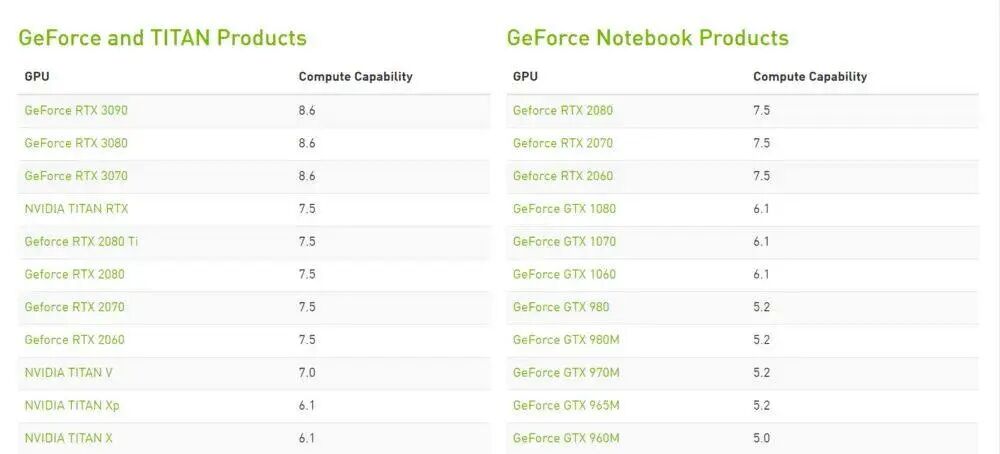Open the GeForce GTX 960M link
The width and height of the screenshot is (1000, 454).
point(566,438)
